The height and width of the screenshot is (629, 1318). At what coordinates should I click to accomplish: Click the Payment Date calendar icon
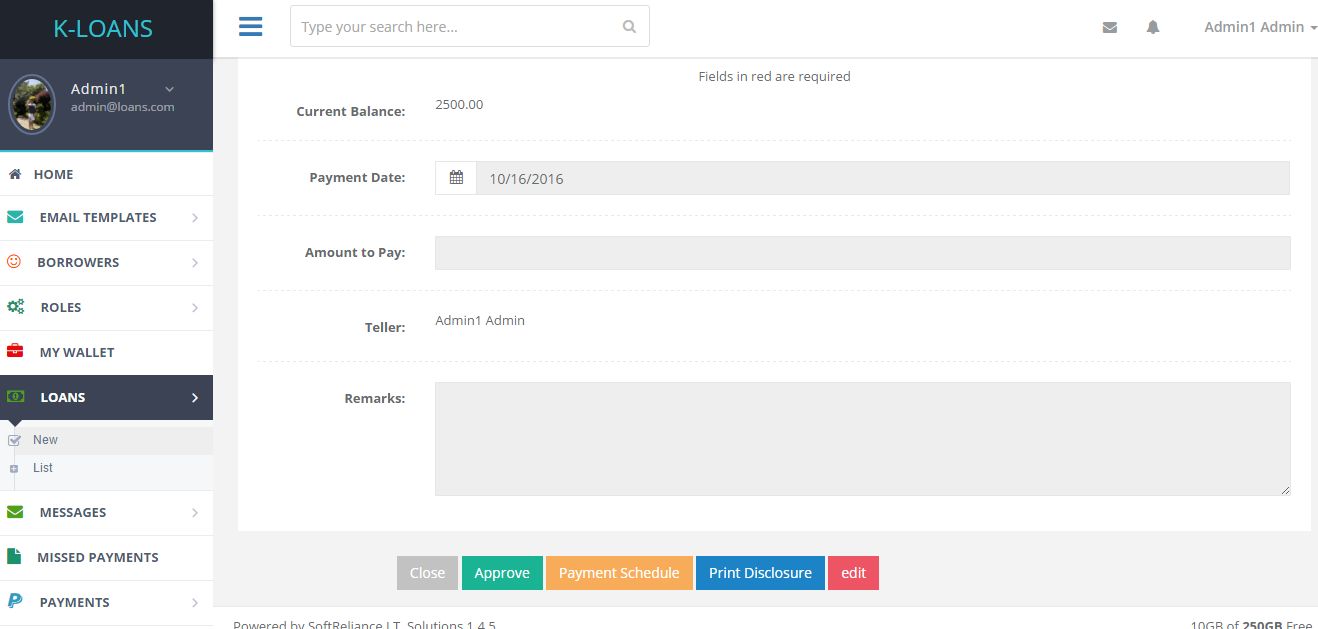[456, 178]
